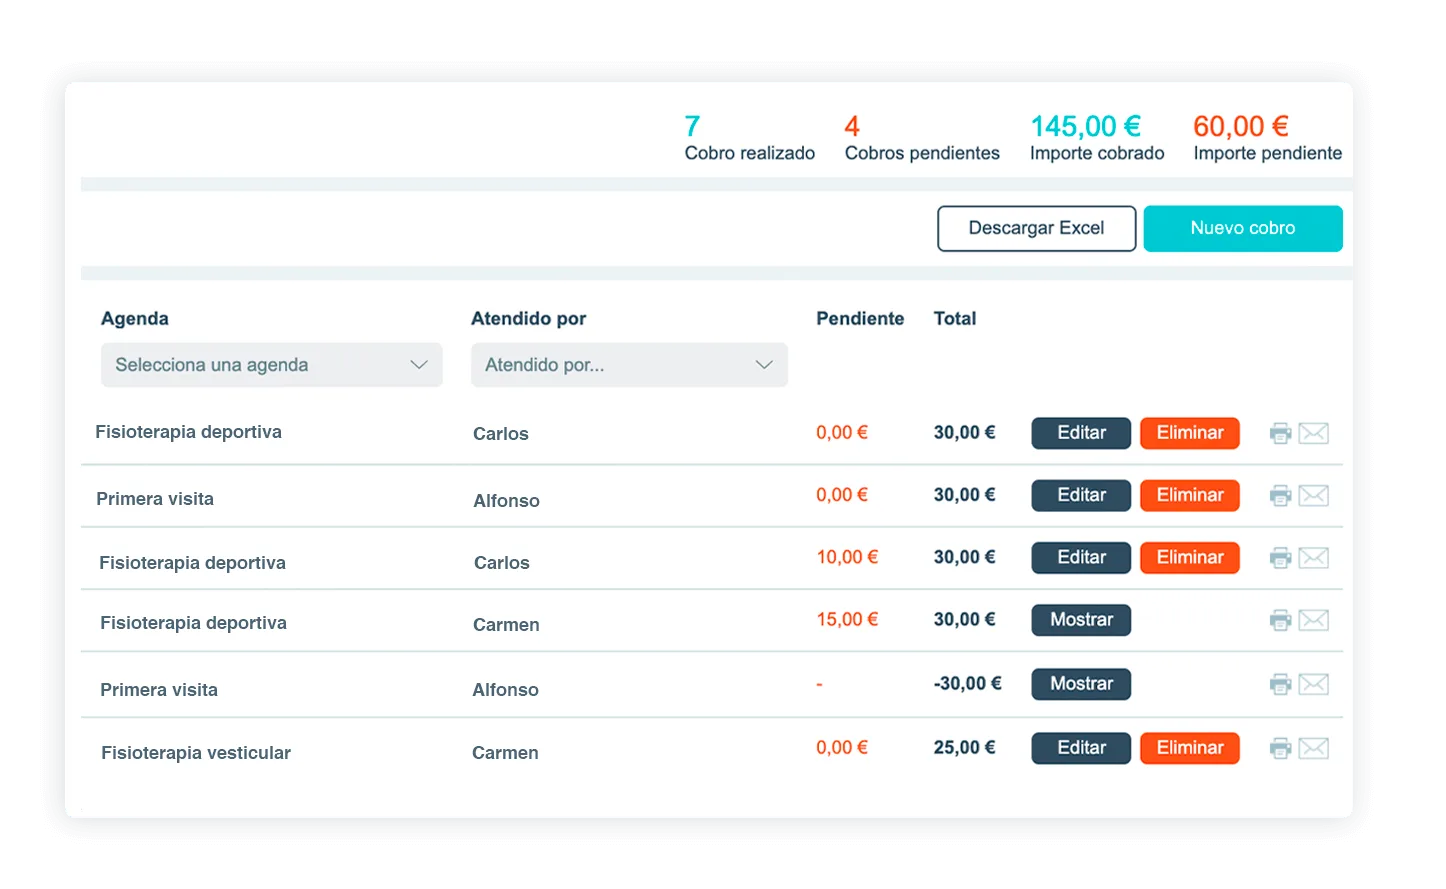
Task: Delete the Fisioterapia vesticular charge
Action: (1190, 748)
